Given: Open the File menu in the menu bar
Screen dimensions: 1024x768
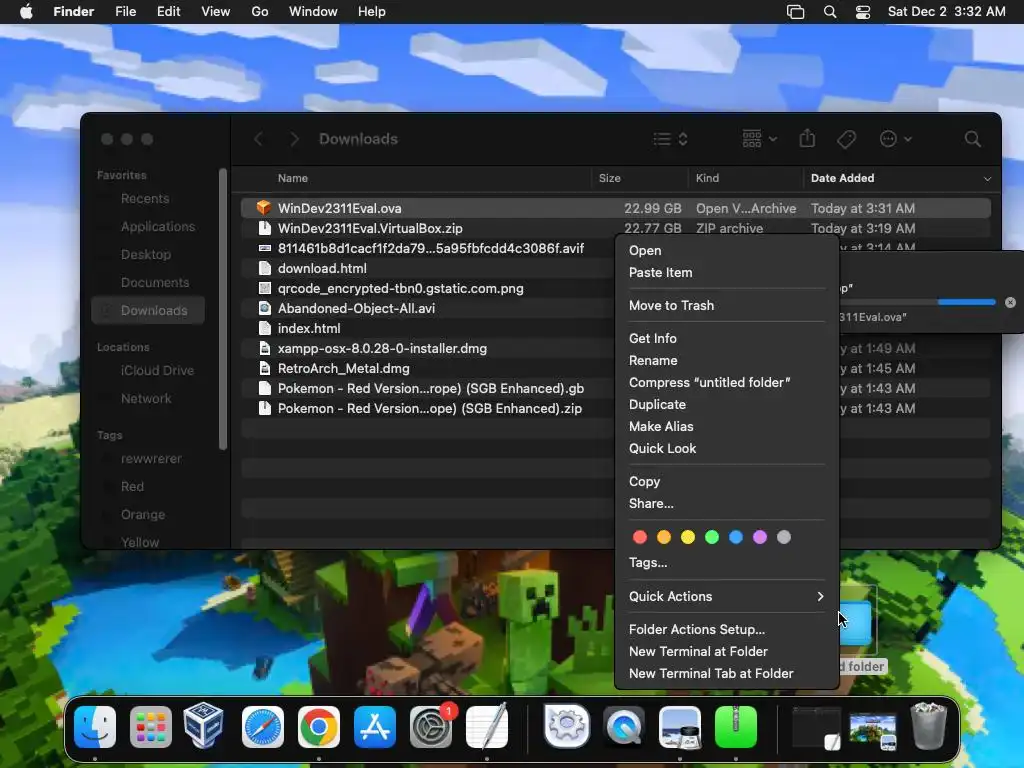Looking at the screenshot, I should click(x=125, y=12).
